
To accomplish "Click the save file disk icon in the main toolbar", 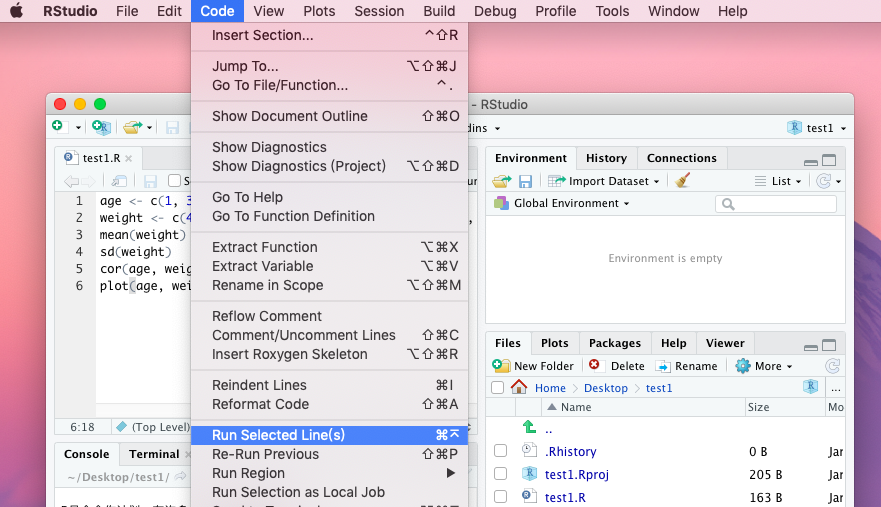I will click(172, 128).
